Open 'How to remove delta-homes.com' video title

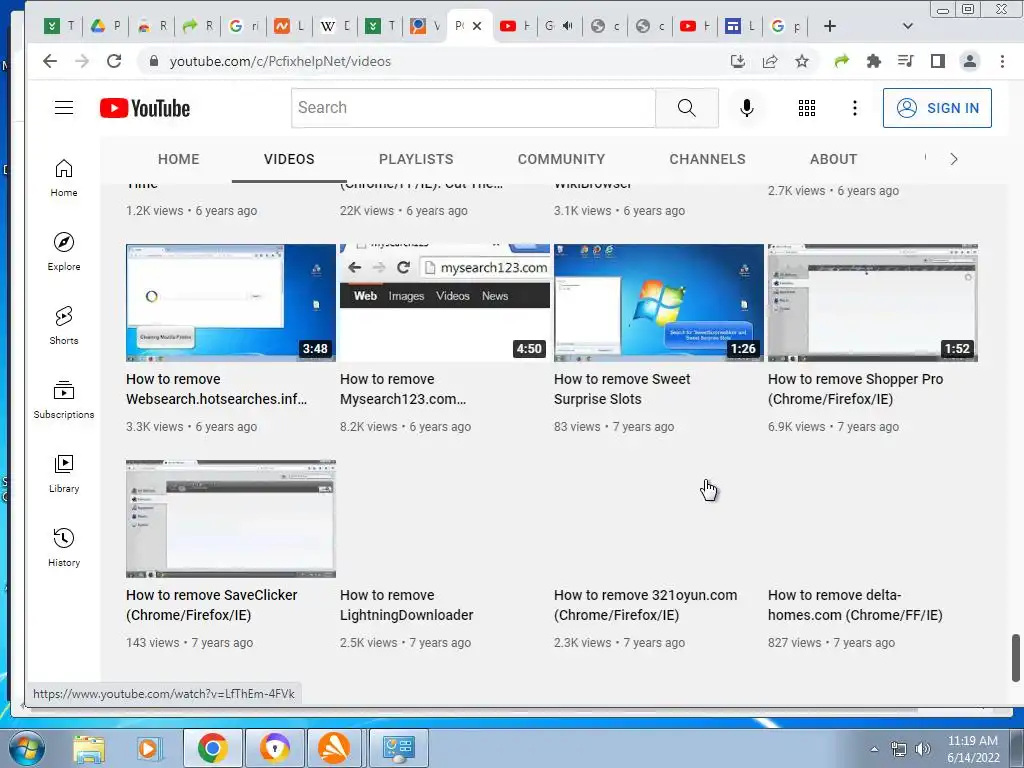click(x=855, y=605)
